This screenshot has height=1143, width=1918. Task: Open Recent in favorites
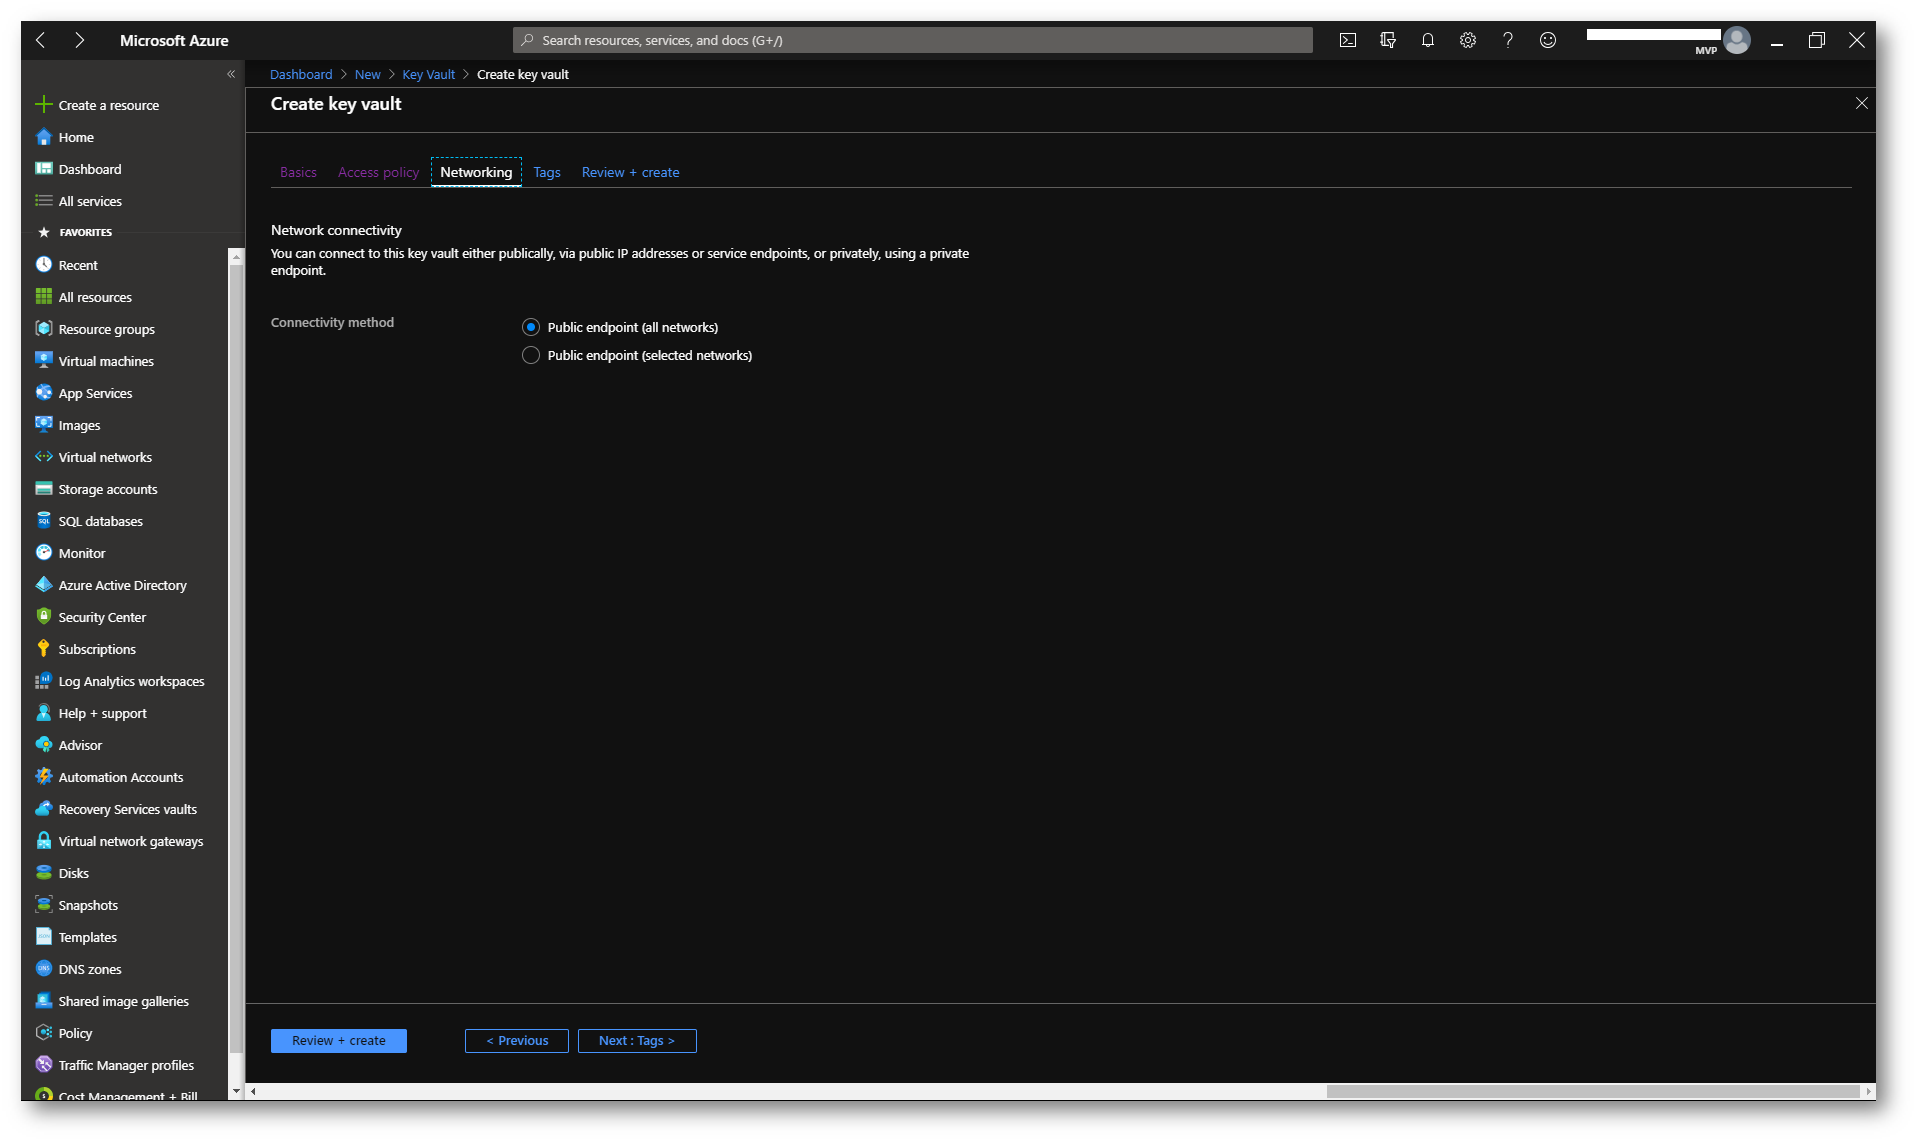point(77,265)
